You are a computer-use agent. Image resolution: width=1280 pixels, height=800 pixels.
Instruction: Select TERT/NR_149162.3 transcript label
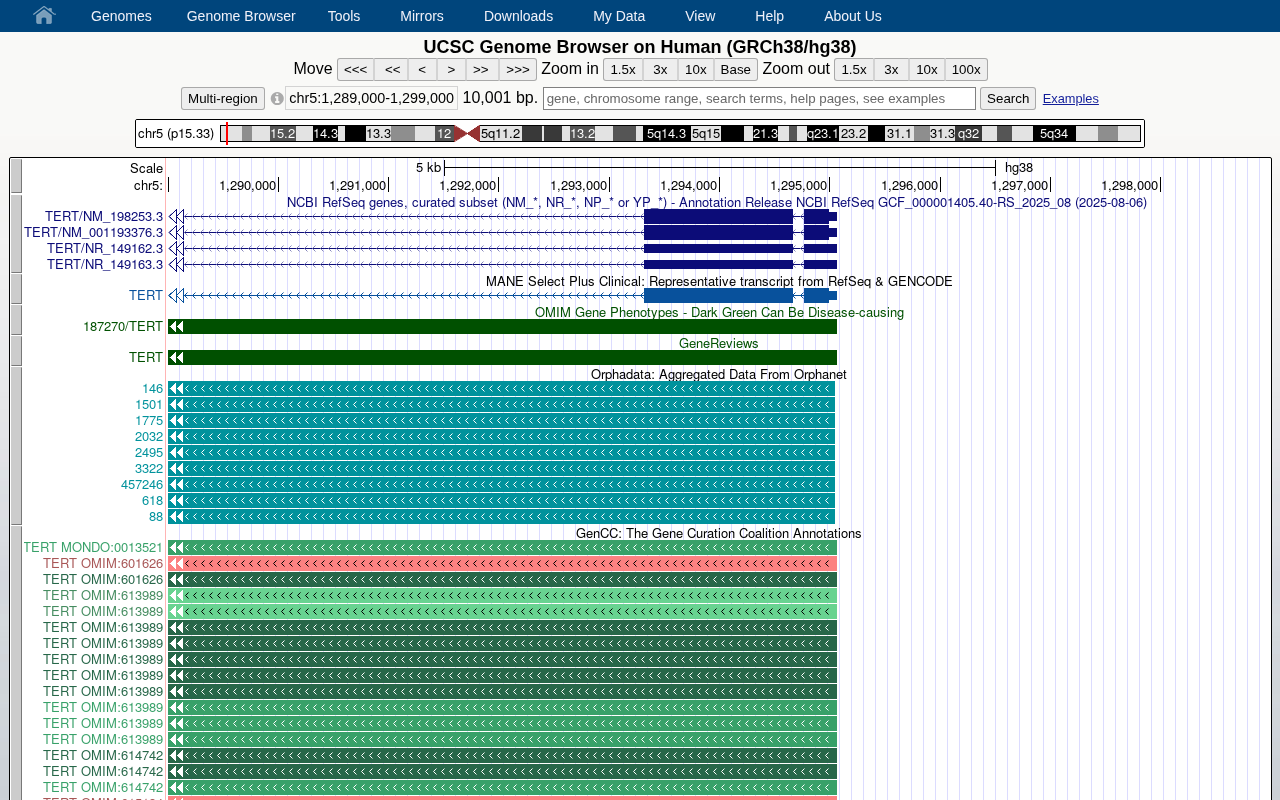pyautogui.click(x=105, y=249)
